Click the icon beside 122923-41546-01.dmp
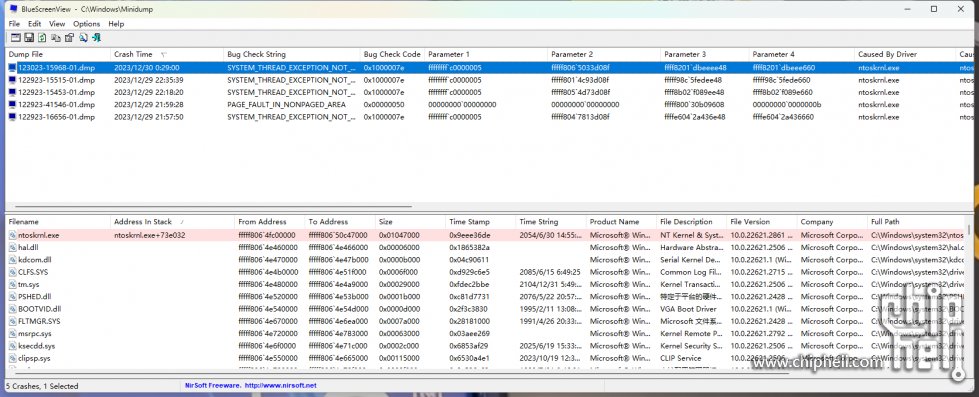The width and height of the screenshot is (979, 397). point(12,104)
